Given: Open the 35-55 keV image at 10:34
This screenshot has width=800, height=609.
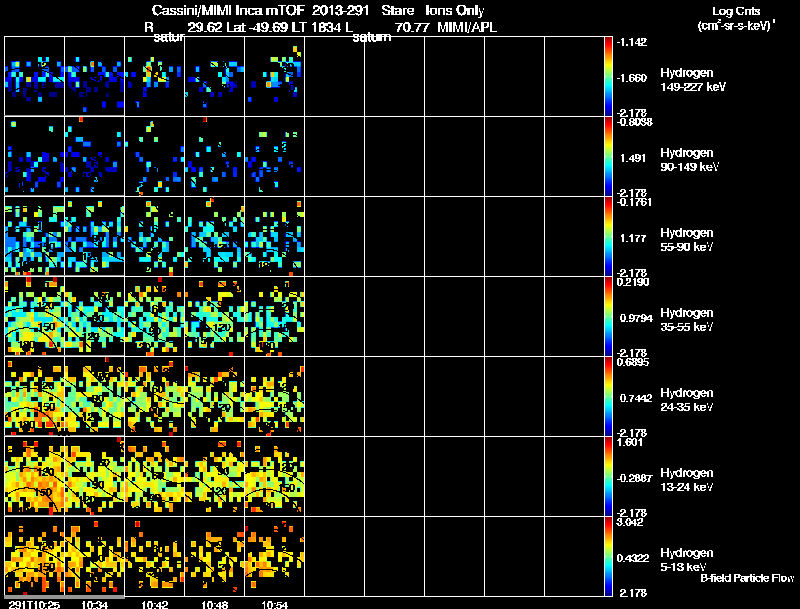Looking at the screenshot, I should pyautogui.click(x=94, y=316).
